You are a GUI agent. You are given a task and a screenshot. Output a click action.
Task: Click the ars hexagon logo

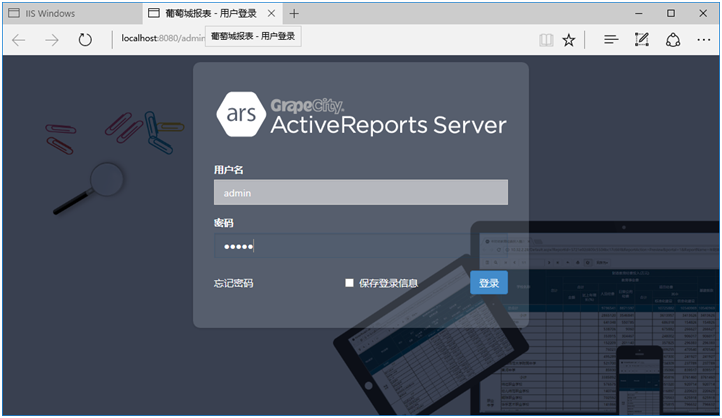(241, 114)
